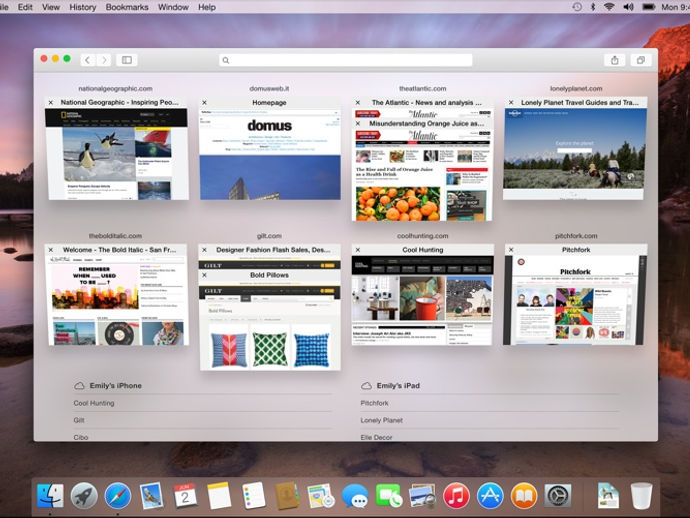The width and height of the screenshot is (690, 518).
Task: Open Cool Hunting from Emily's iPhone
Action: click(94, 403)
